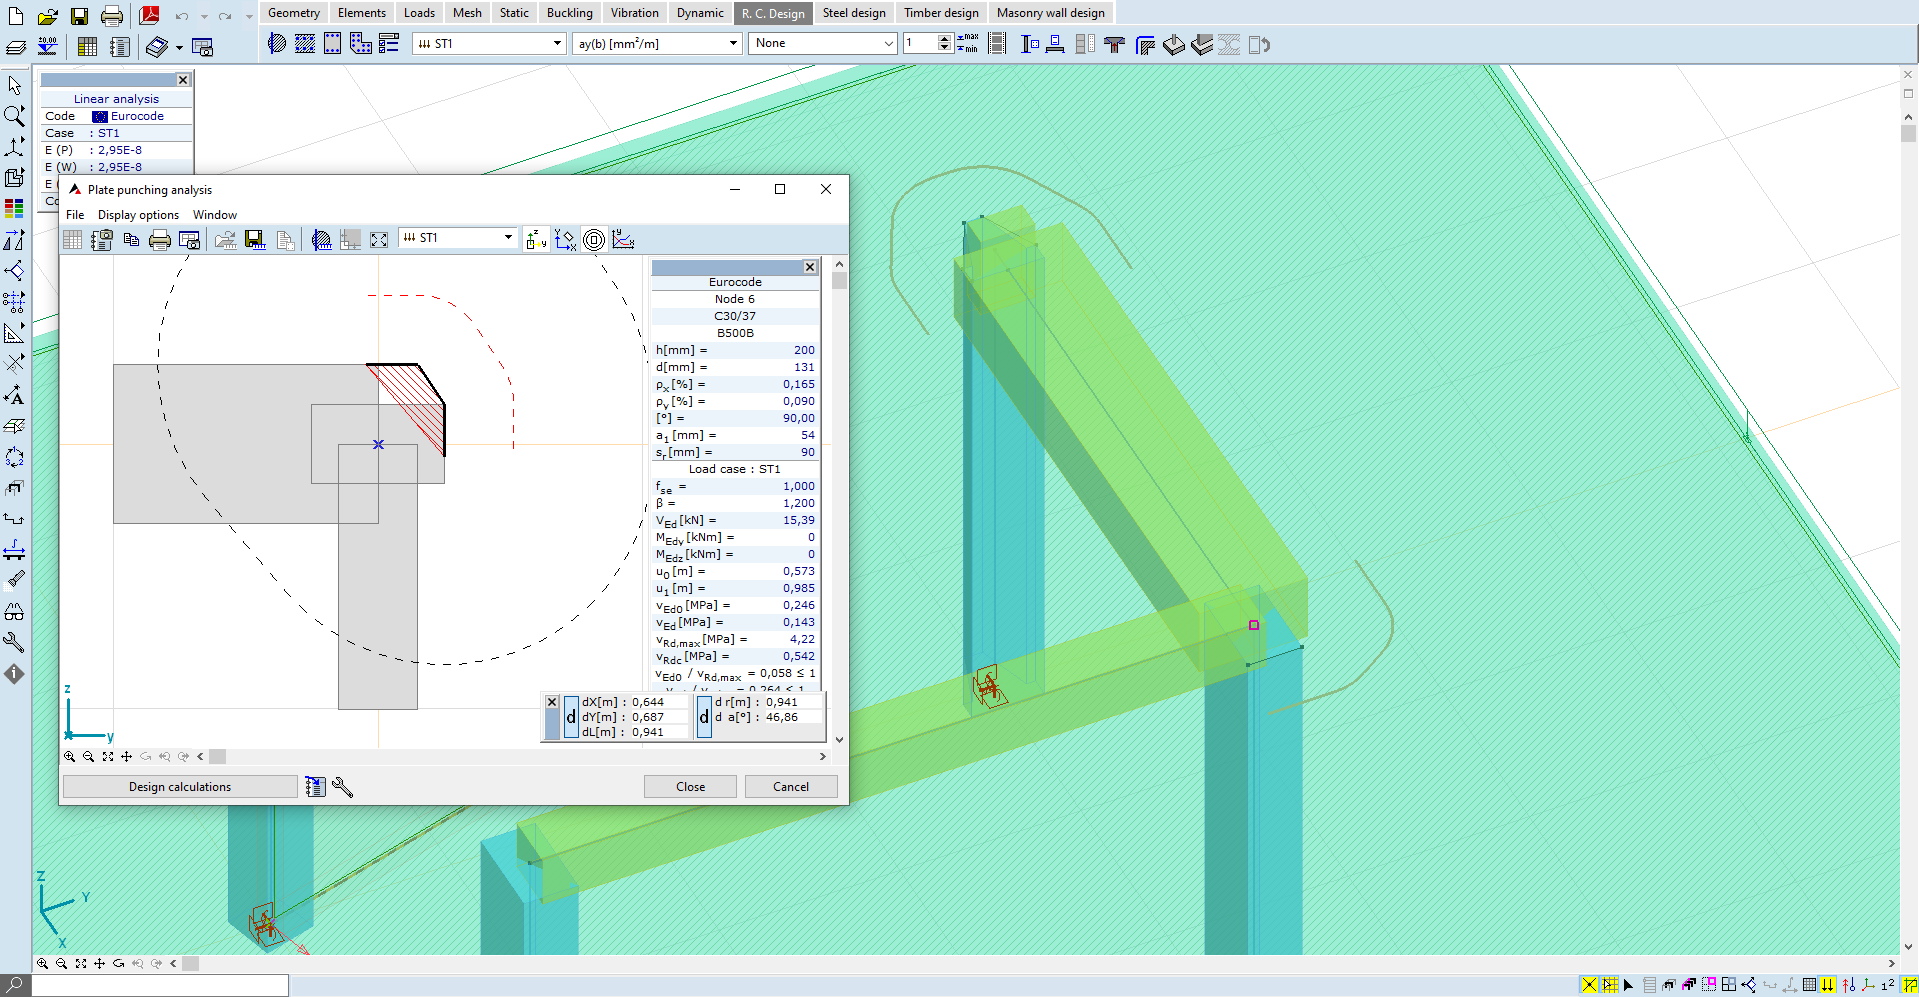Select the zoom magnifier tool in left sidebar

(x=14, y=116)
